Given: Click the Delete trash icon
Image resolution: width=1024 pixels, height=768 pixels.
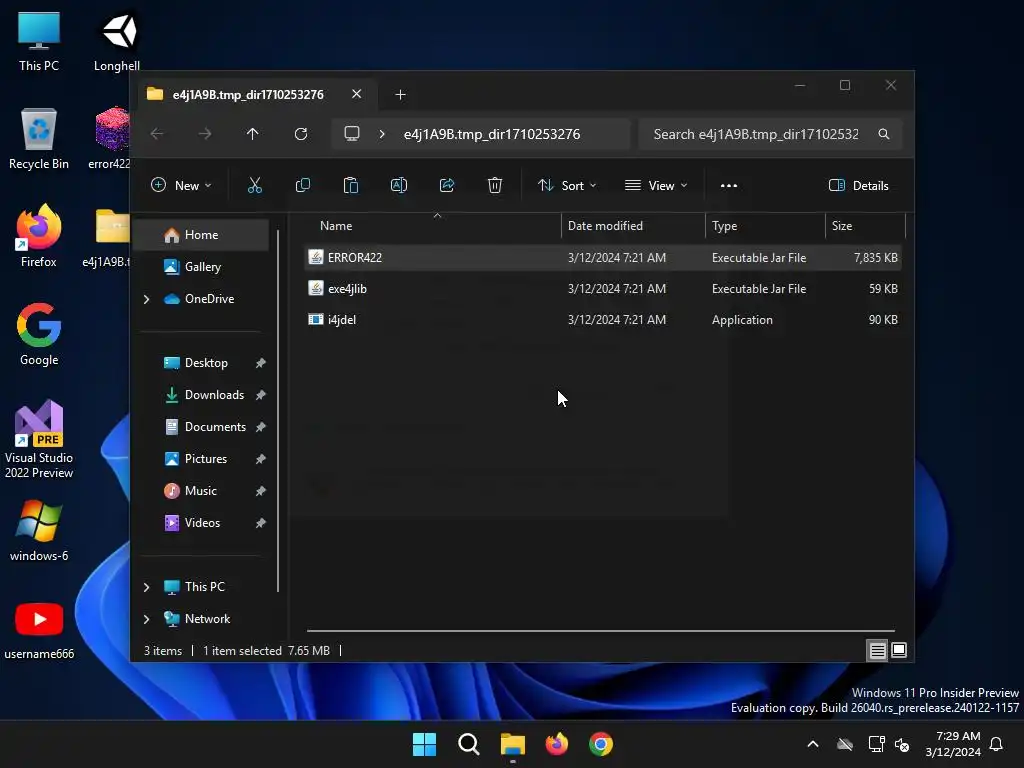Looking at the screenshot, I should coord(495,185).
